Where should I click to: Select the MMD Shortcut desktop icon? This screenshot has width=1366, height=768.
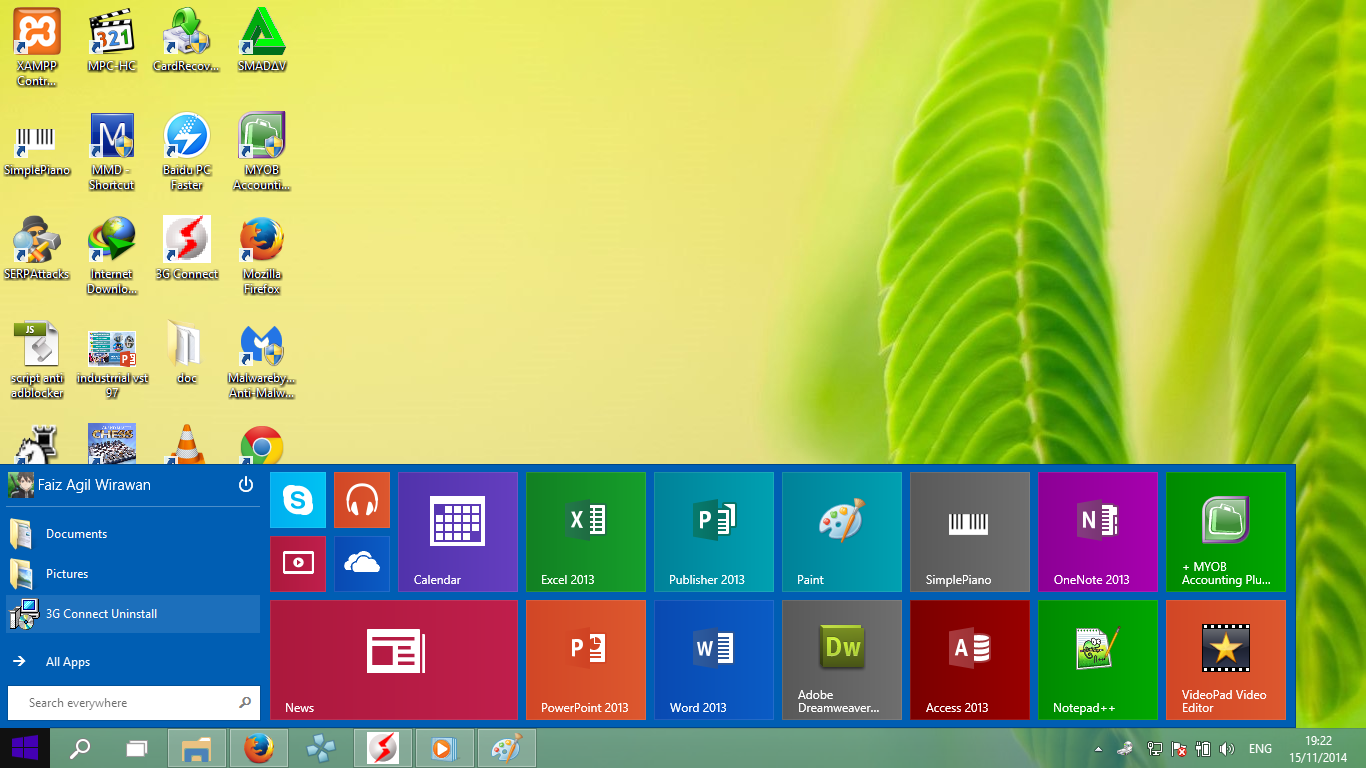(112, 152)
